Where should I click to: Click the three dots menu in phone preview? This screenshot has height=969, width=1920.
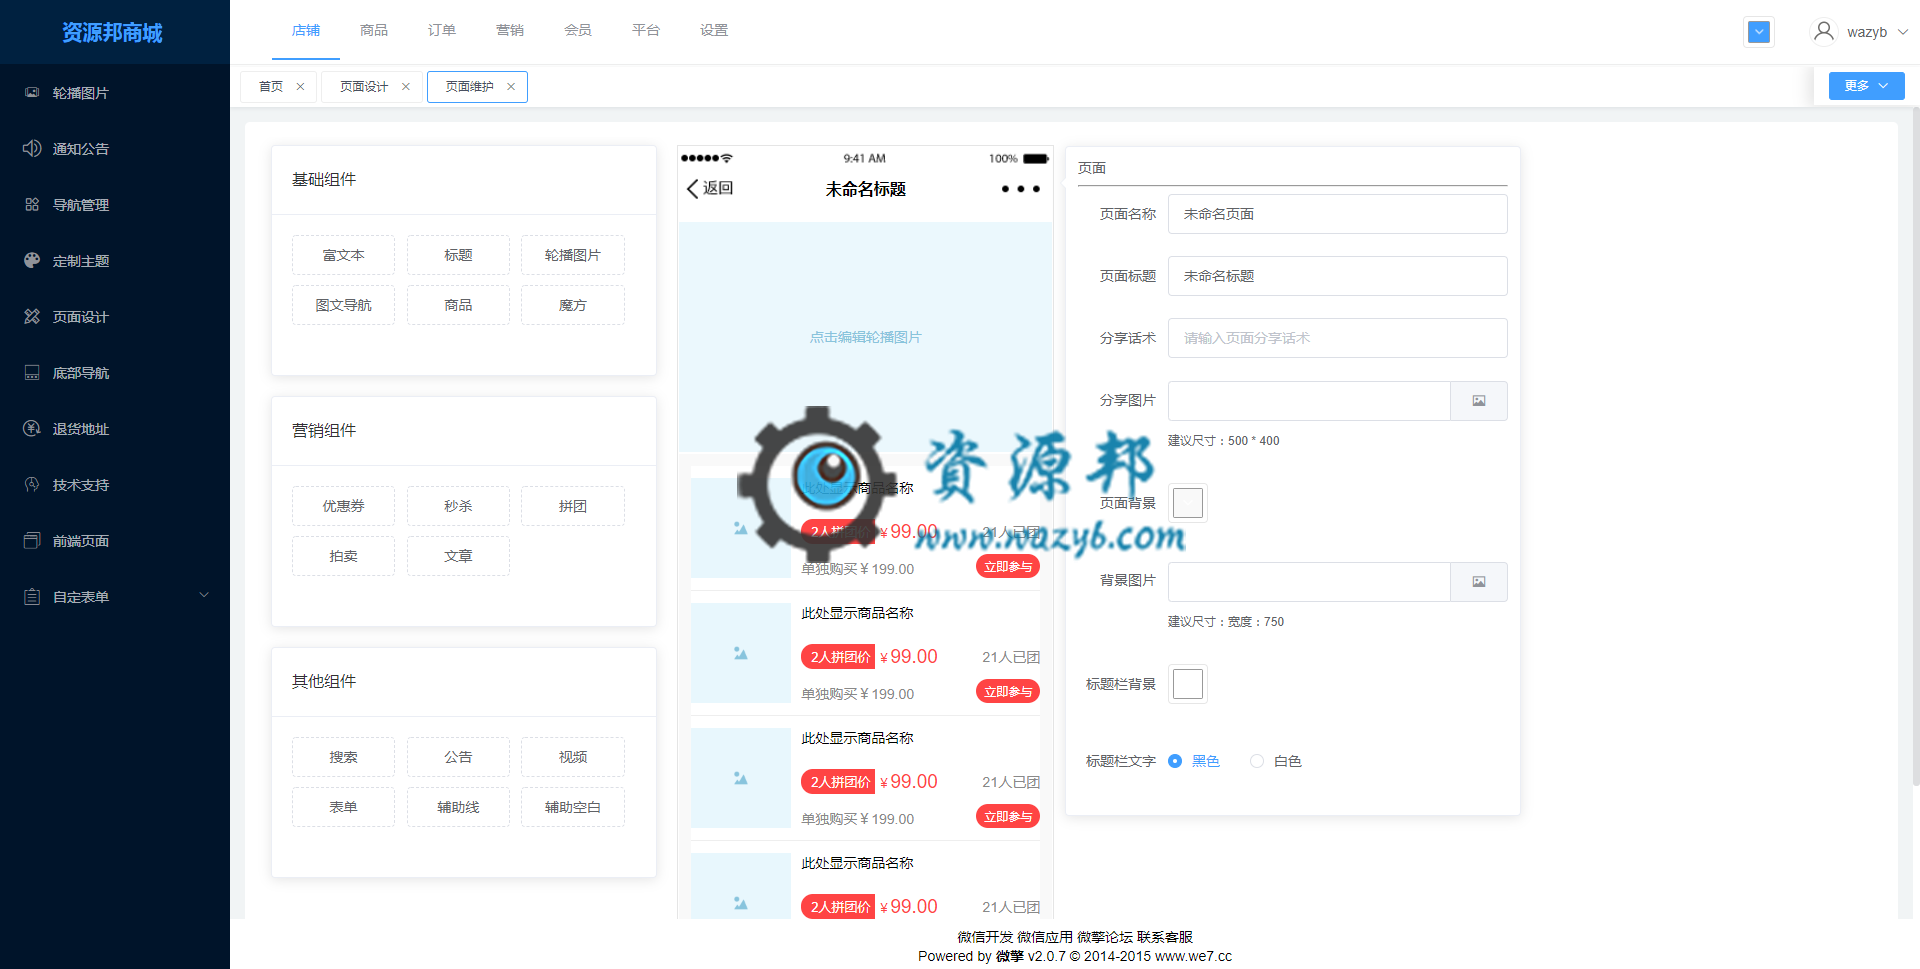coord(1021,189)
